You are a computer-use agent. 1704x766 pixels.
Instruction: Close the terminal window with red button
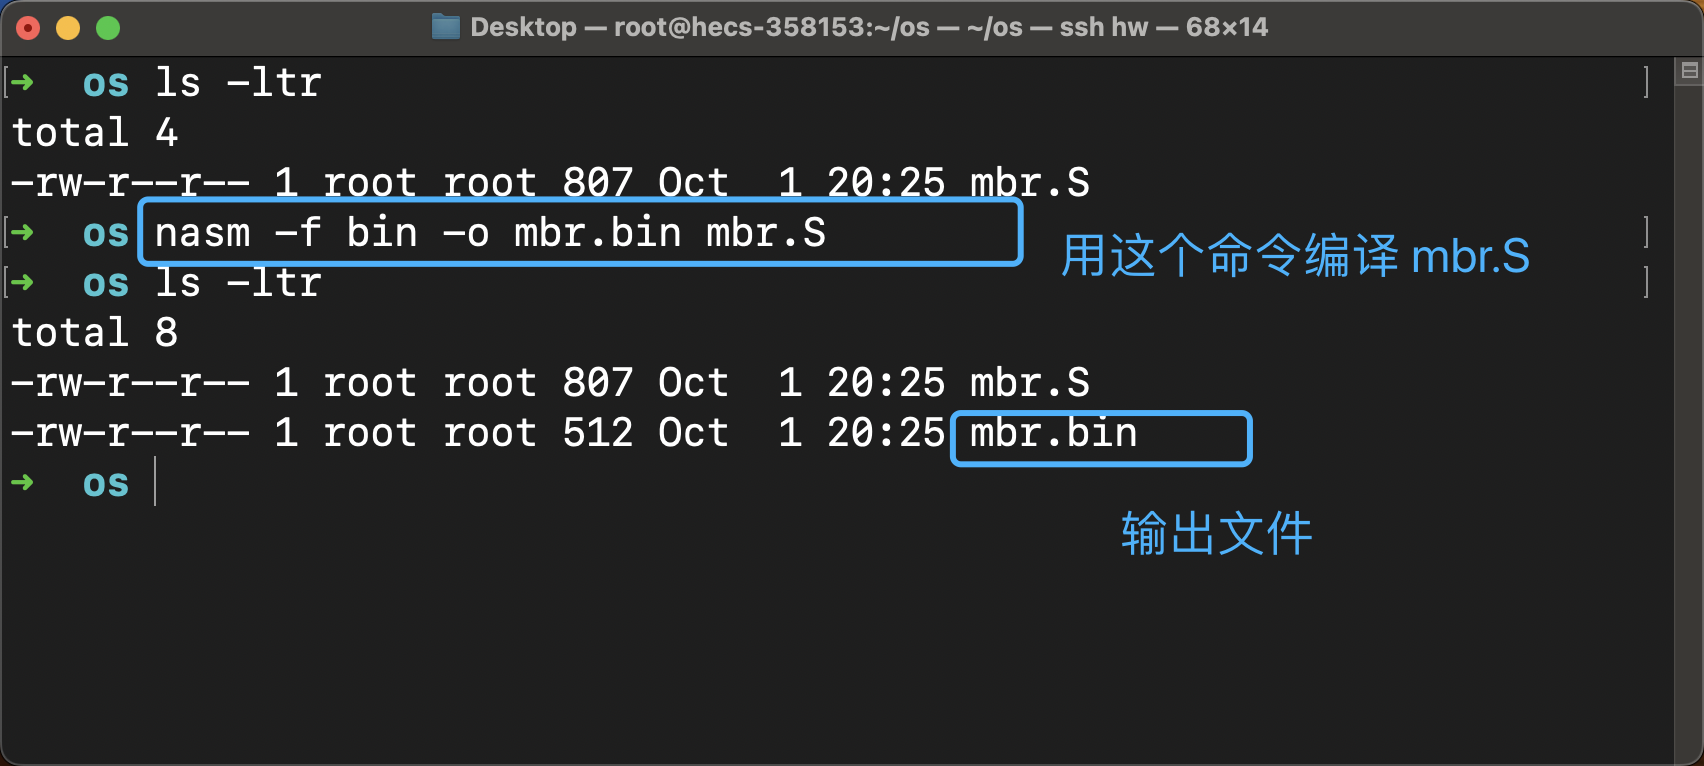28,28
